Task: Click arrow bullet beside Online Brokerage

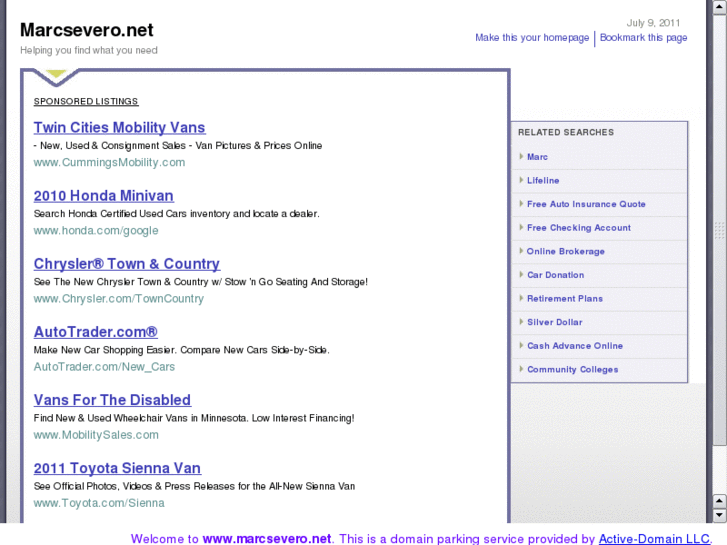Action: pos(521,251)
